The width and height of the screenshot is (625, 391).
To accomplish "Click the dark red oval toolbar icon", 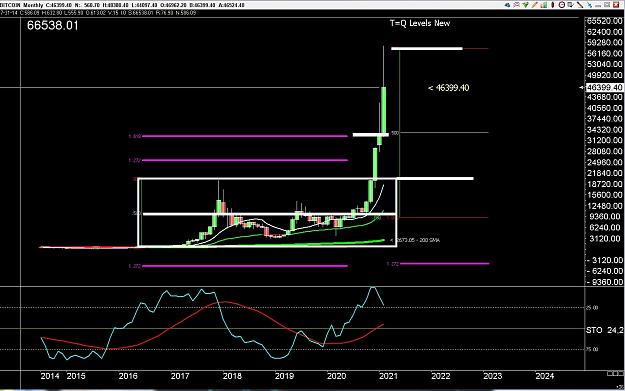I will point(553,5).
